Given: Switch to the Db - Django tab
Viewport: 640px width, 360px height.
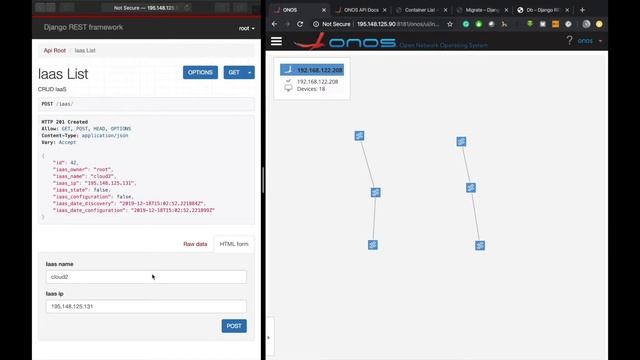Looking at the screenshot, I should (x=543, y=10).
